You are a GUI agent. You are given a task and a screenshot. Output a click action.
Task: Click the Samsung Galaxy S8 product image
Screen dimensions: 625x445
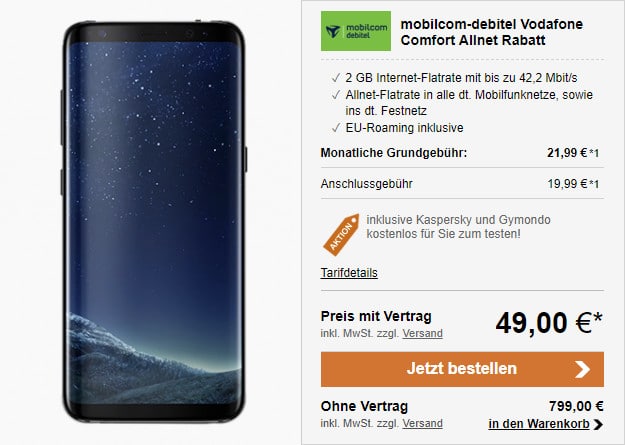154,222
